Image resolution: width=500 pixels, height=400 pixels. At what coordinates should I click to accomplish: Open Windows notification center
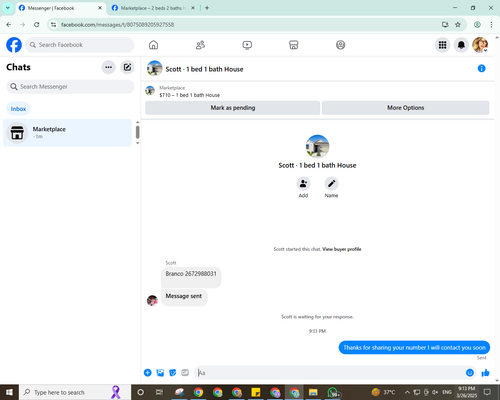pyautogui.click(x=487, y=392)
